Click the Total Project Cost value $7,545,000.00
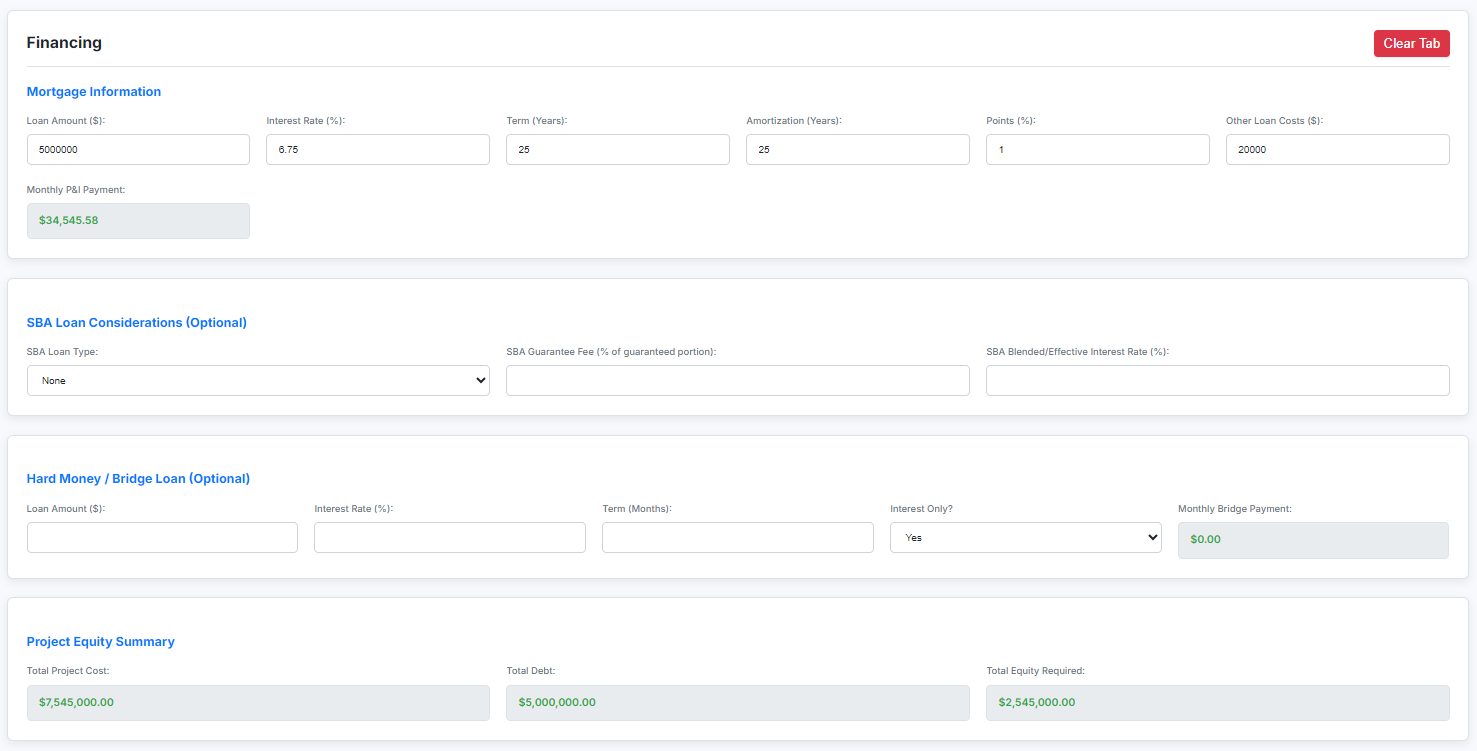This screenshot has height=751, width=1477. click(258, 702)
